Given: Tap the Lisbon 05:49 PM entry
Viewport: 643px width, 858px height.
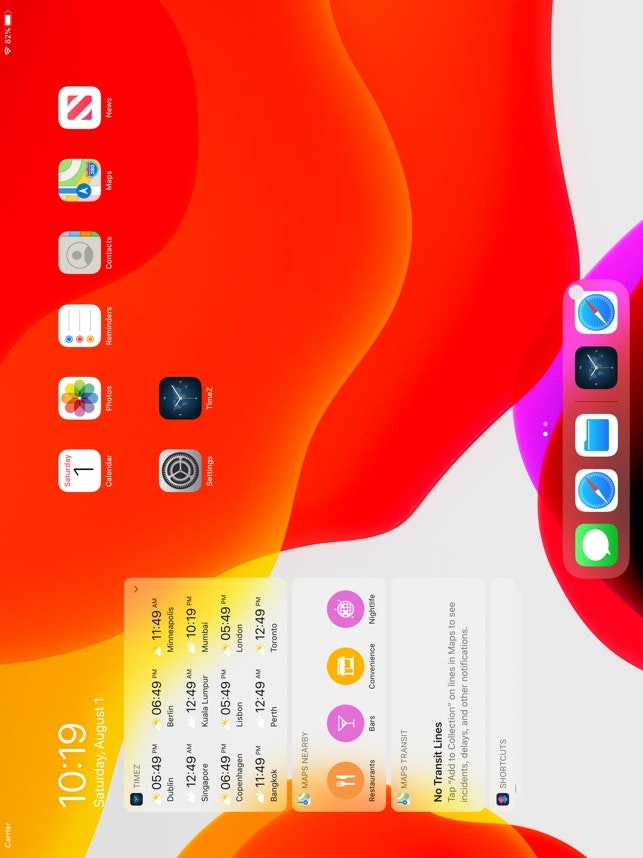Looking at the screenshot, I should (231, 697).
